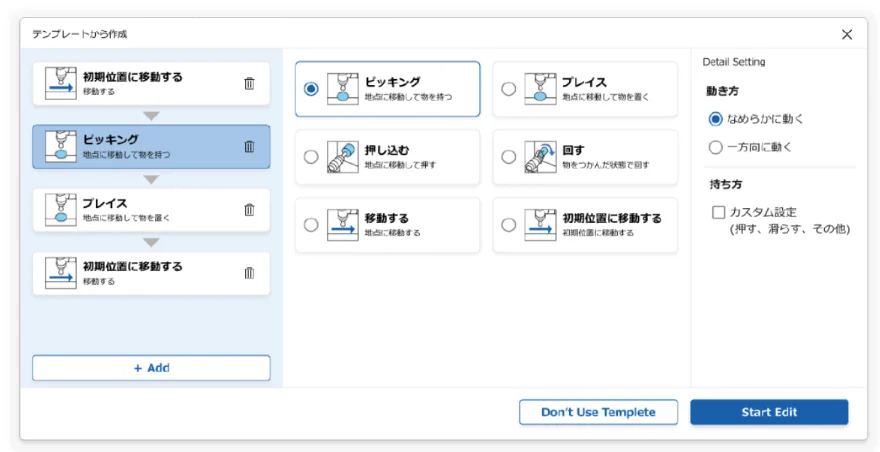Click the プレイス template robot icon
The image size is (880, 452).
[541, 89]
